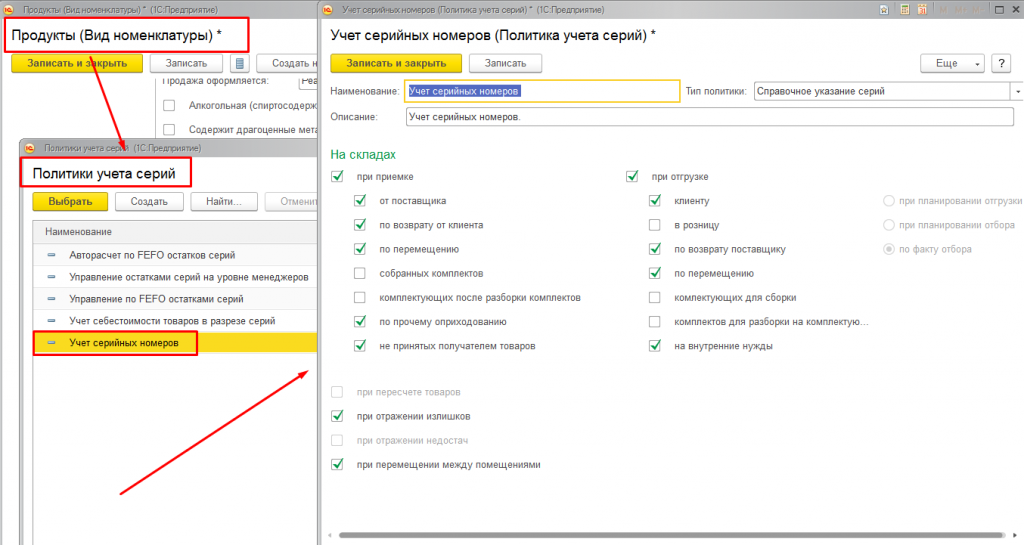Select row 'Учет себестоимости товаров в разрезе серий'
This screenshot has height=545, width=1024.
point(175,320)
